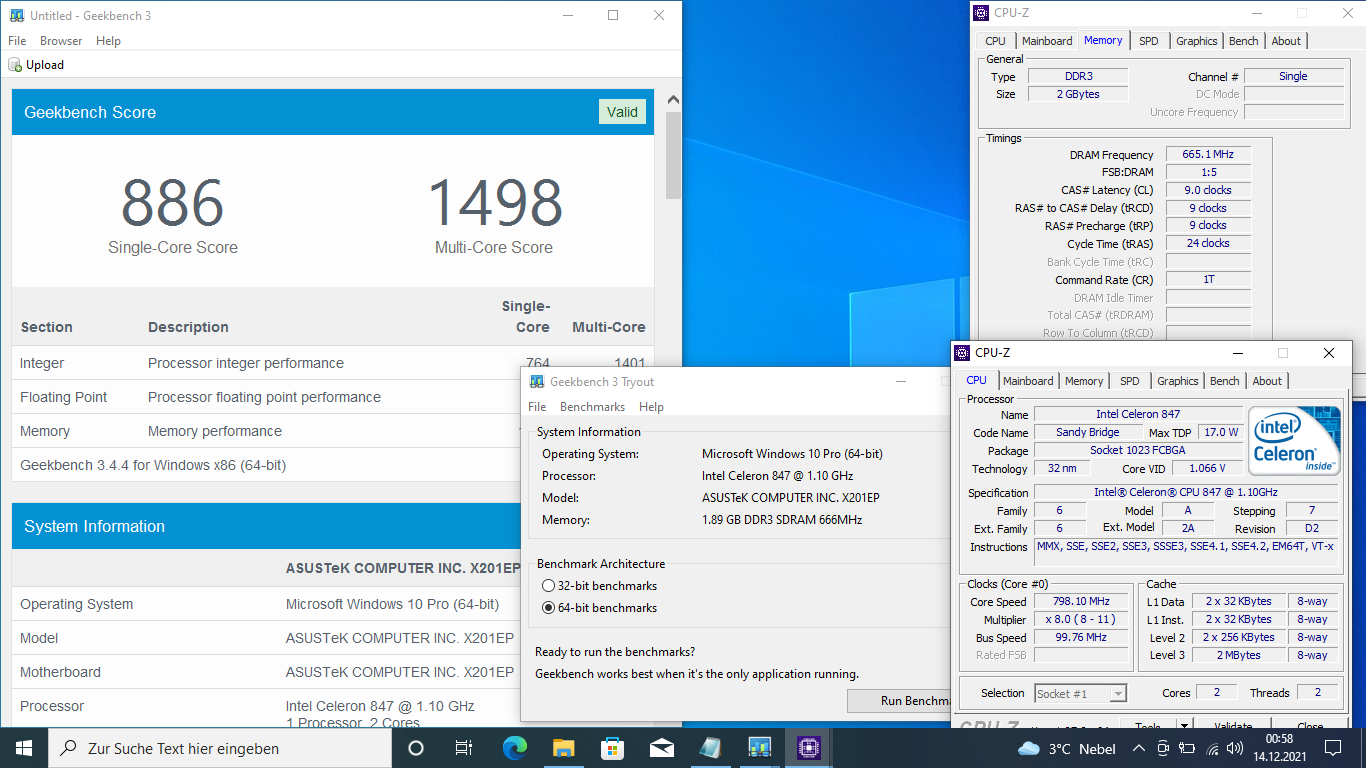Click the Core Speed value 798.10 MHz

click(1083, 602)
